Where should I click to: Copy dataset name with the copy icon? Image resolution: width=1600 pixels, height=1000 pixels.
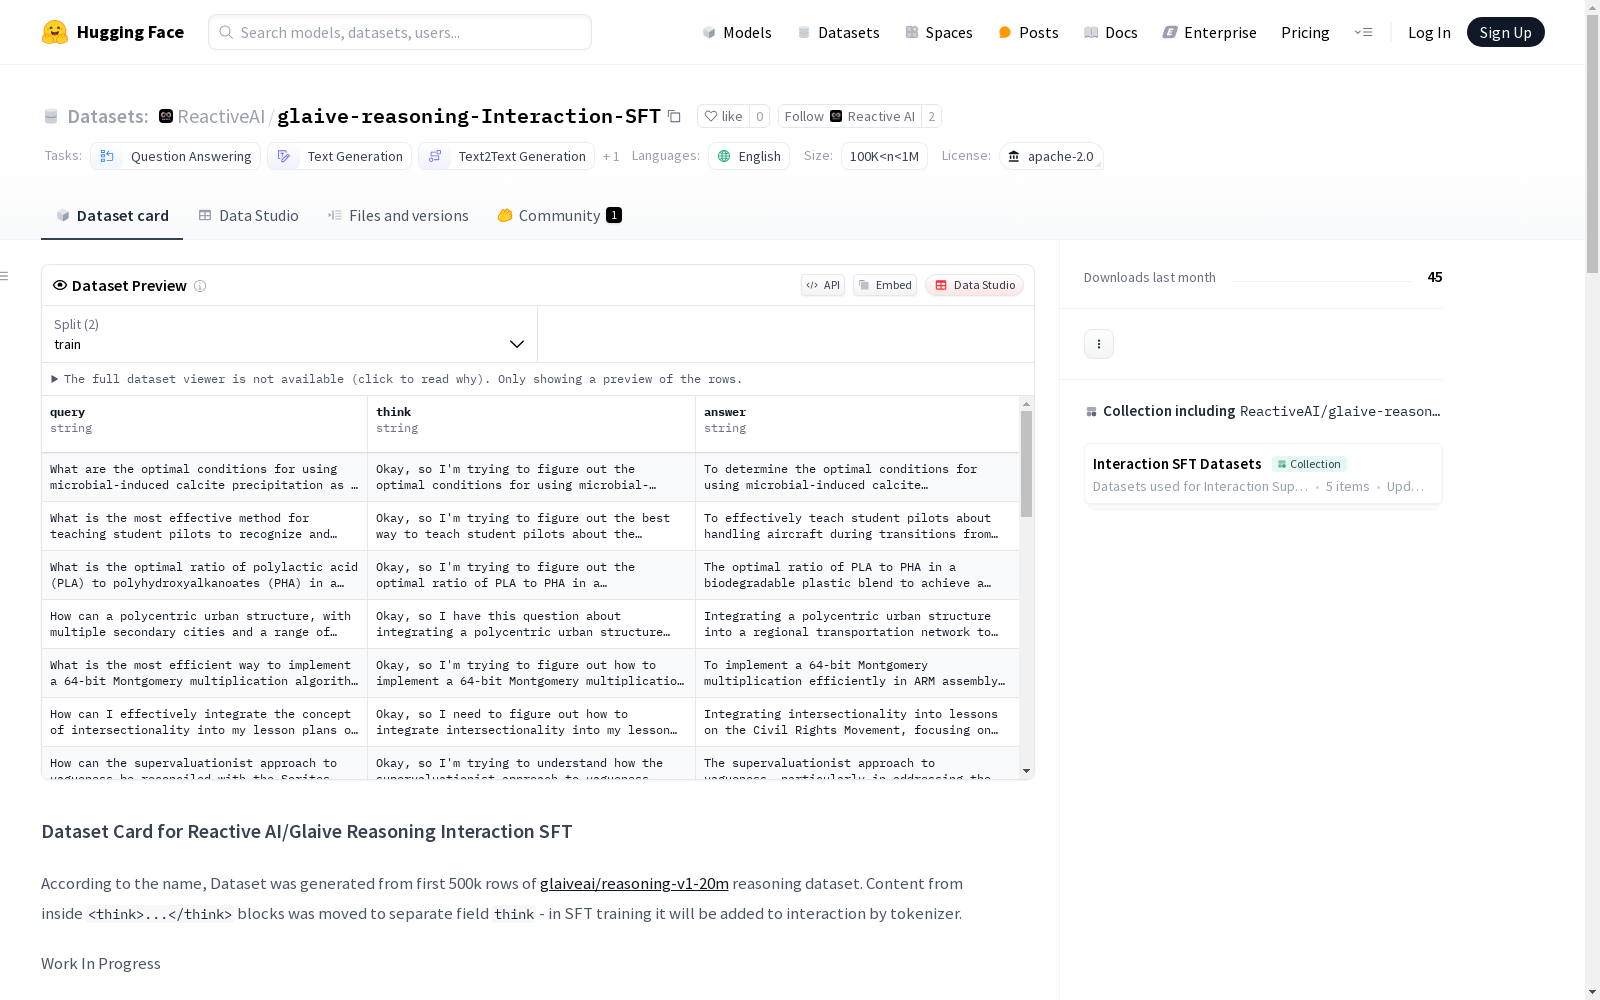[x=675, y=117]
